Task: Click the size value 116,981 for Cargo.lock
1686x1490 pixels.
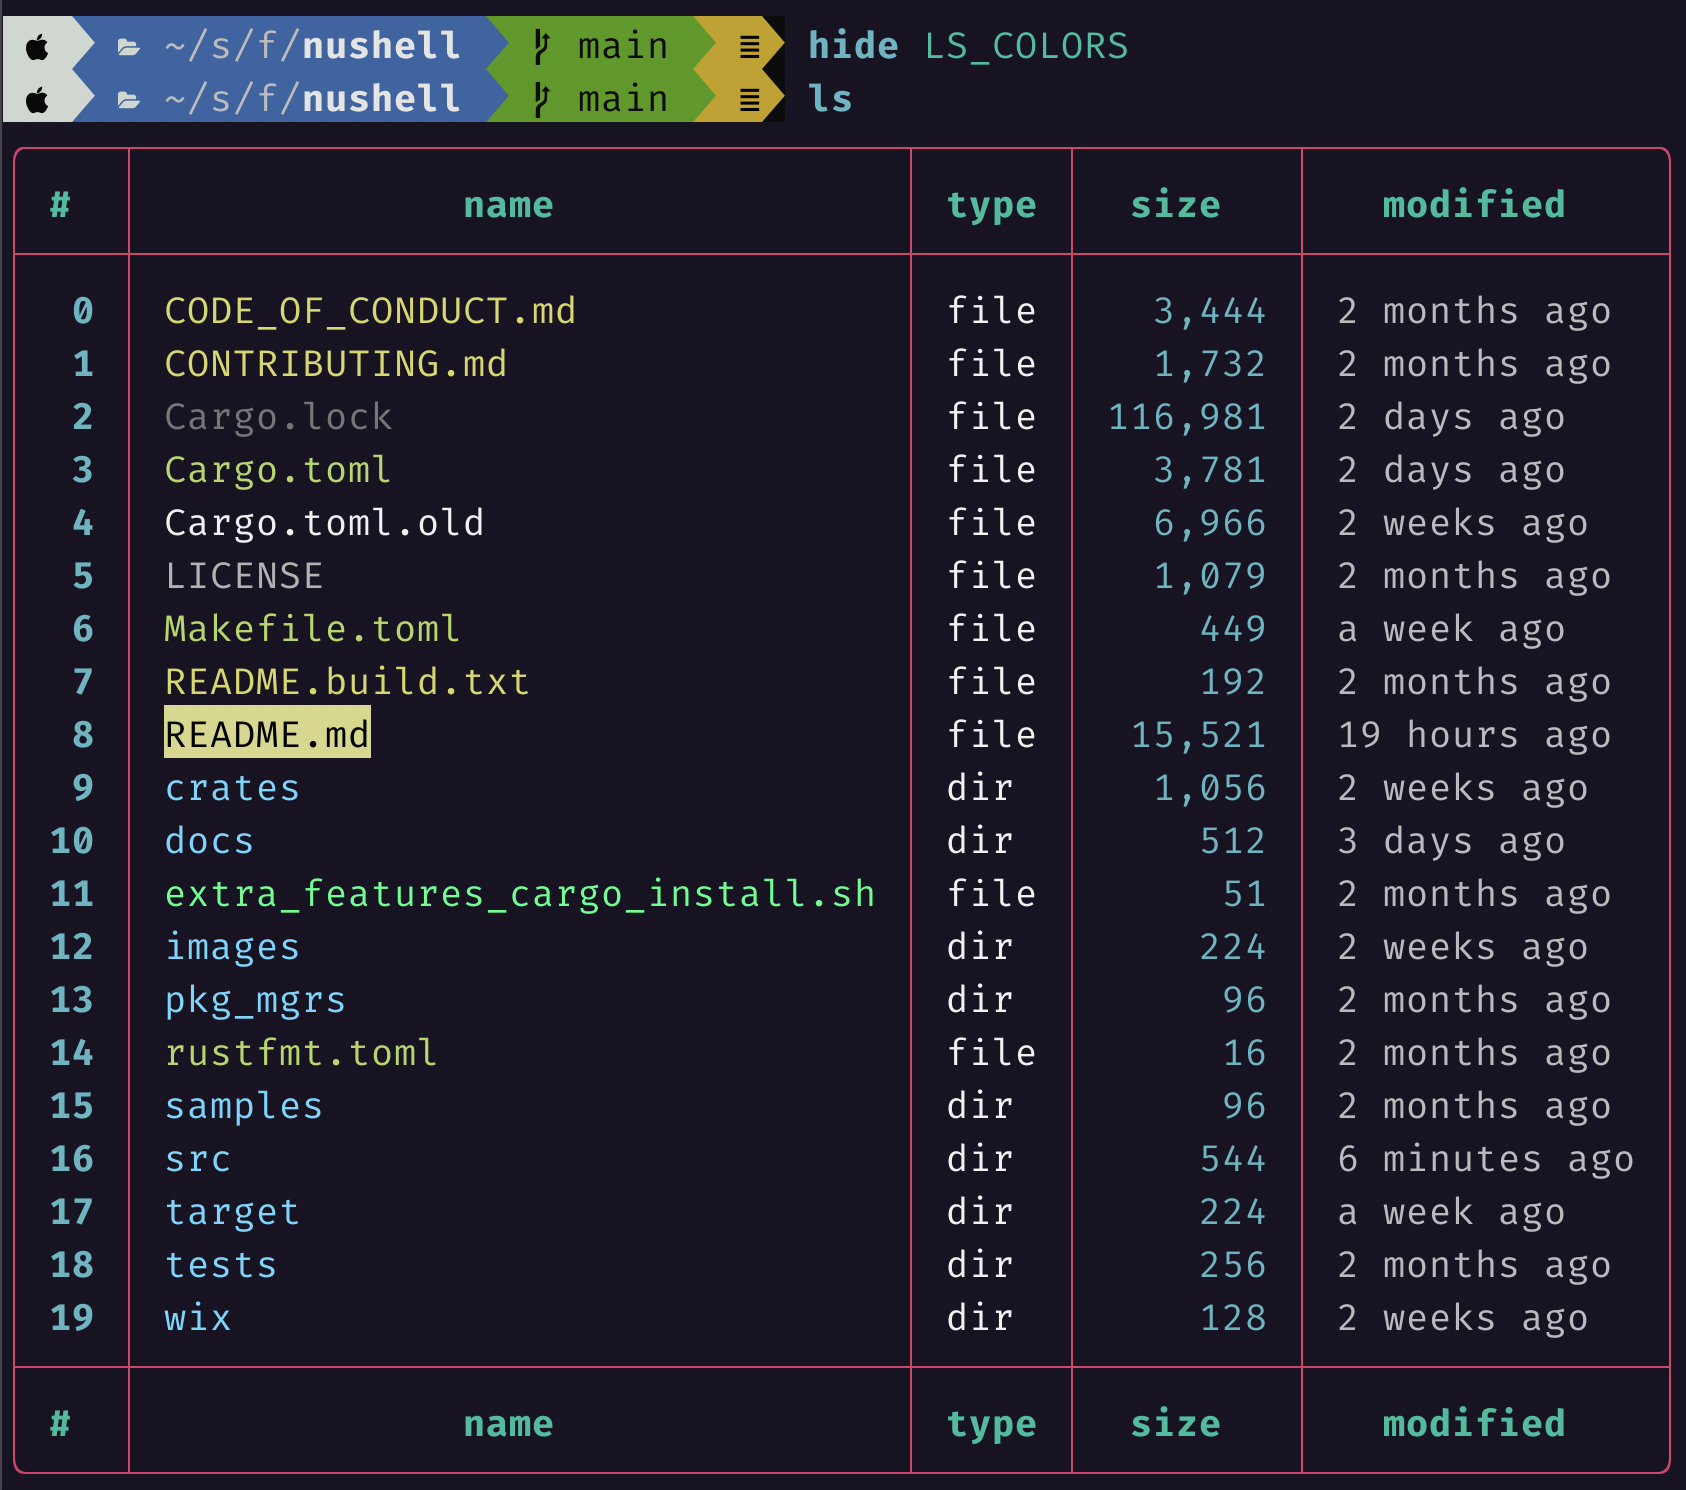Action: coord(1185,416)
